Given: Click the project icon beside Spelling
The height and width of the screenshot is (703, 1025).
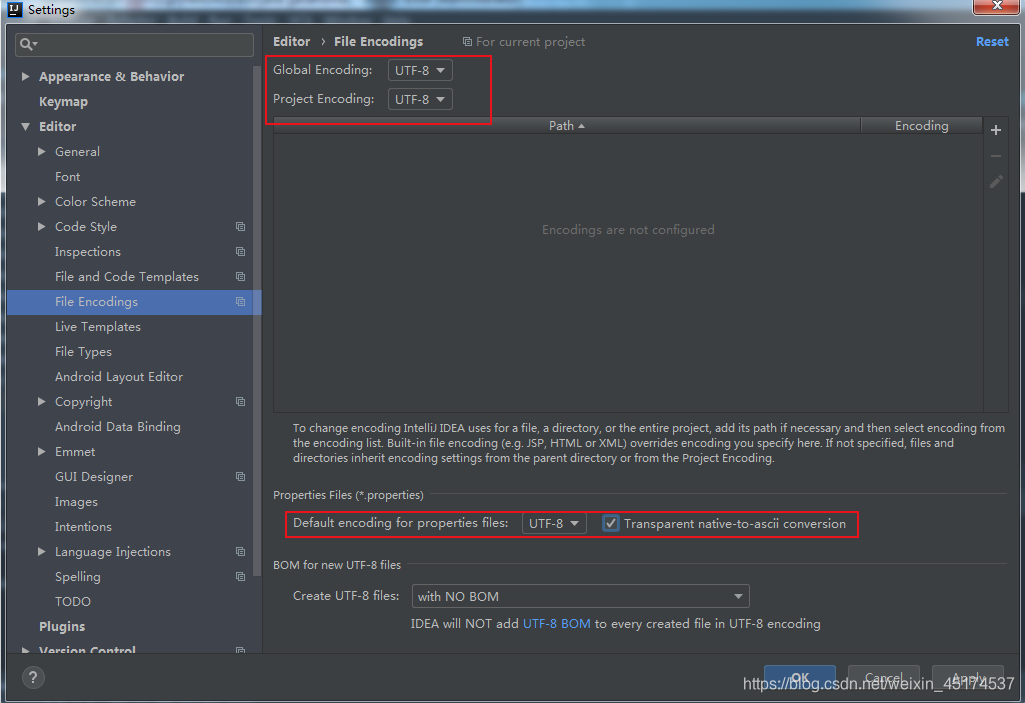Looking at the screenshot, I should (x=241, y=577).
